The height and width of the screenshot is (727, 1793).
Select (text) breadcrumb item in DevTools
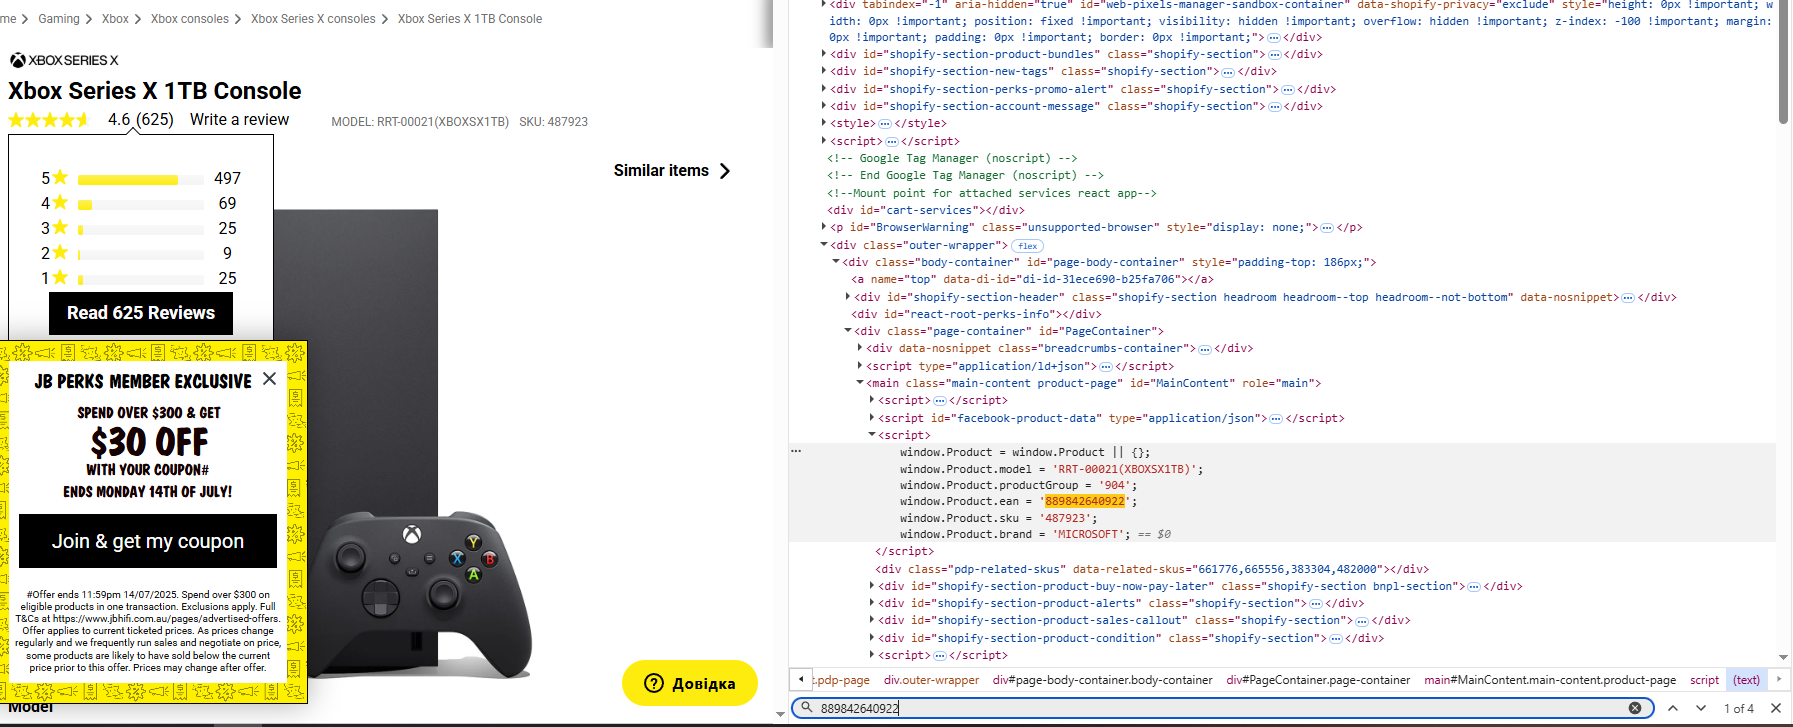pos(1746,680)
